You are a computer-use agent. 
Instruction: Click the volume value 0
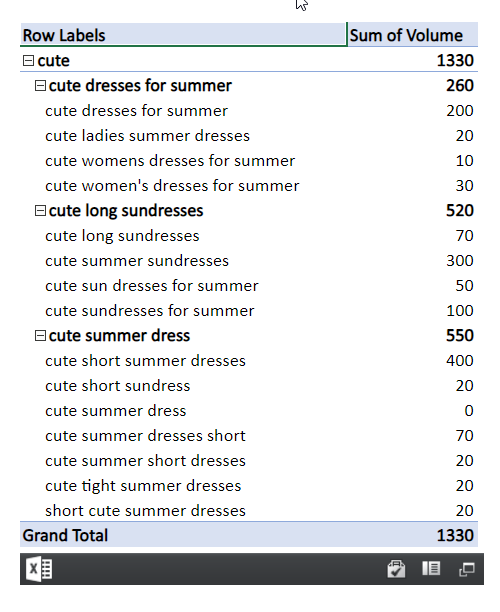coord(469,411)
